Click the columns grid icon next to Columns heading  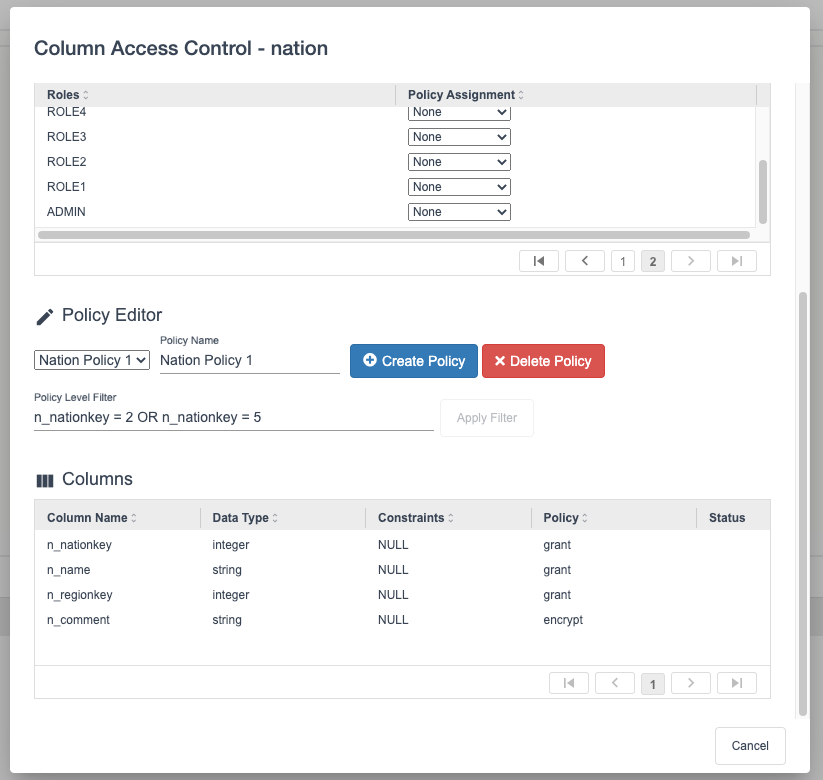pyautogui.click(x=45, y=479)
